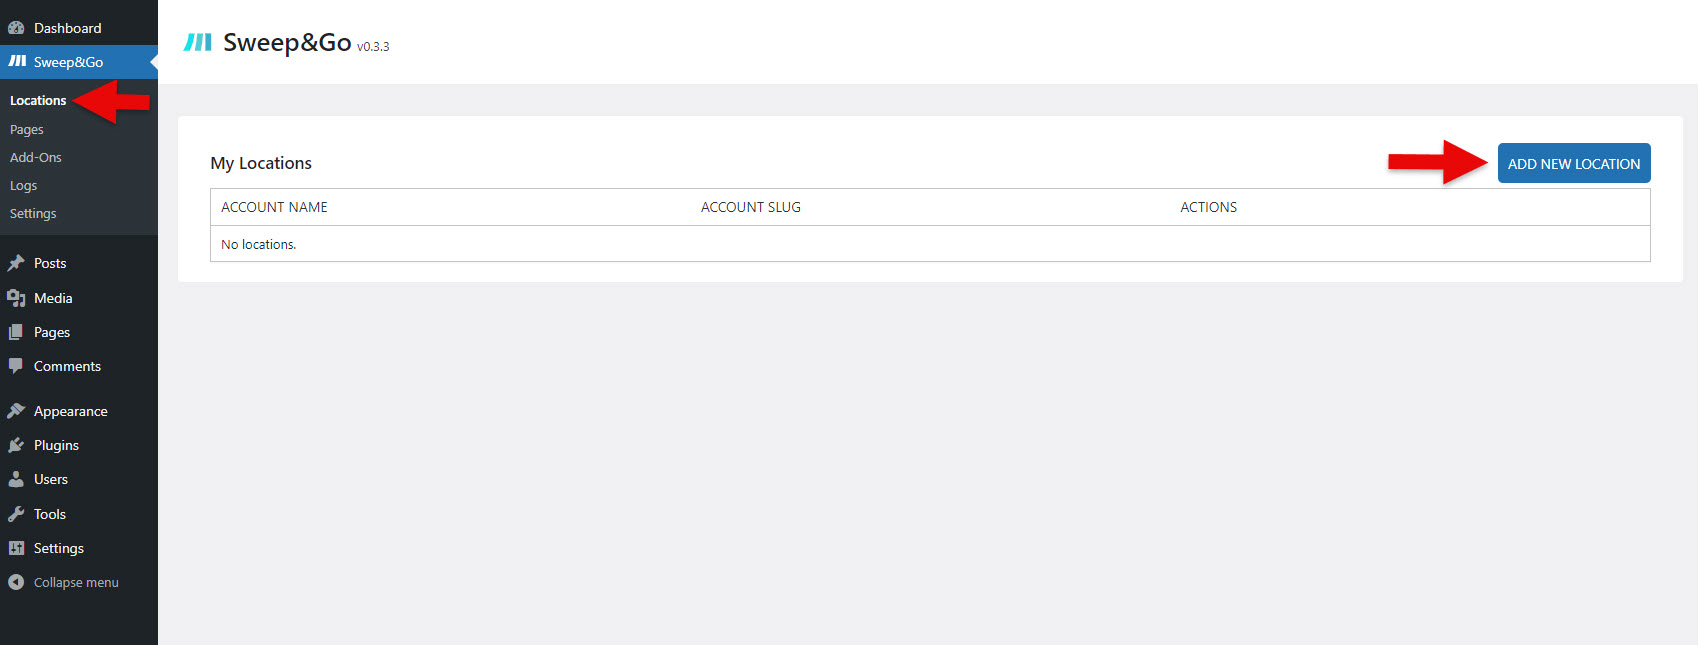The height and width of the screenshot is (645, 1699).
Task: Click the Tools wrench icon
Action: click(16, 514)
